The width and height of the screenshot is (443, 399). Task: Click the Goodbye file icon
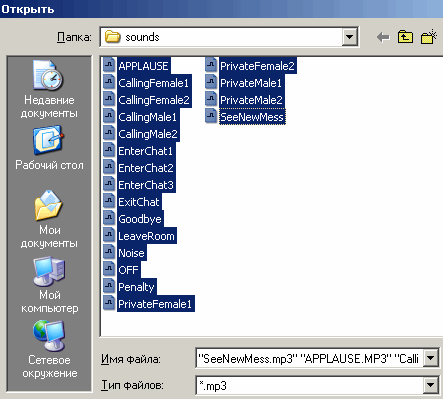click(x=109, y=218)
